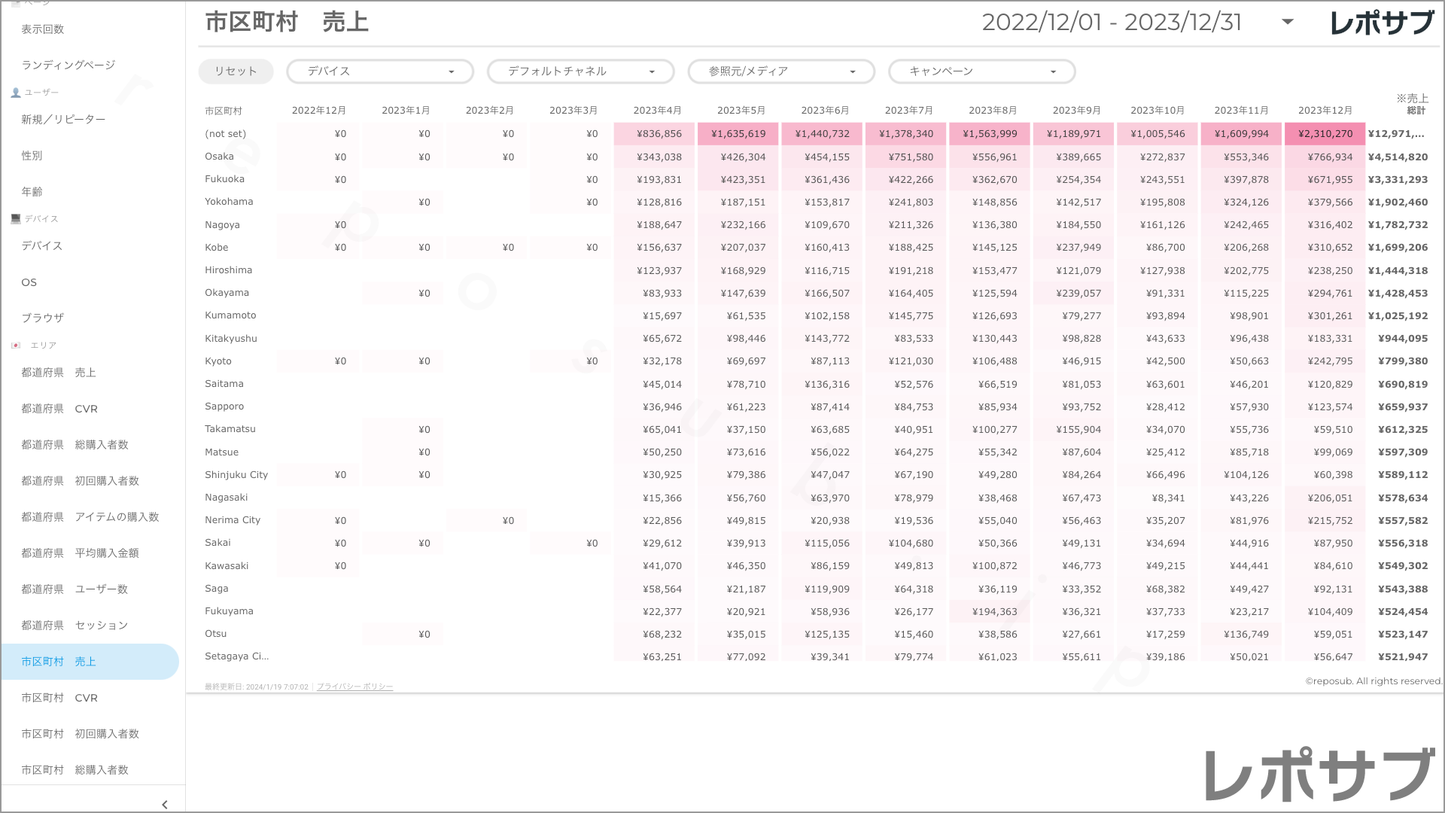Image resolution: width=1445 pixels, height=813 pixels.
Task: Sort table by 2023年12月 column header
Action: click(1324, 111)
